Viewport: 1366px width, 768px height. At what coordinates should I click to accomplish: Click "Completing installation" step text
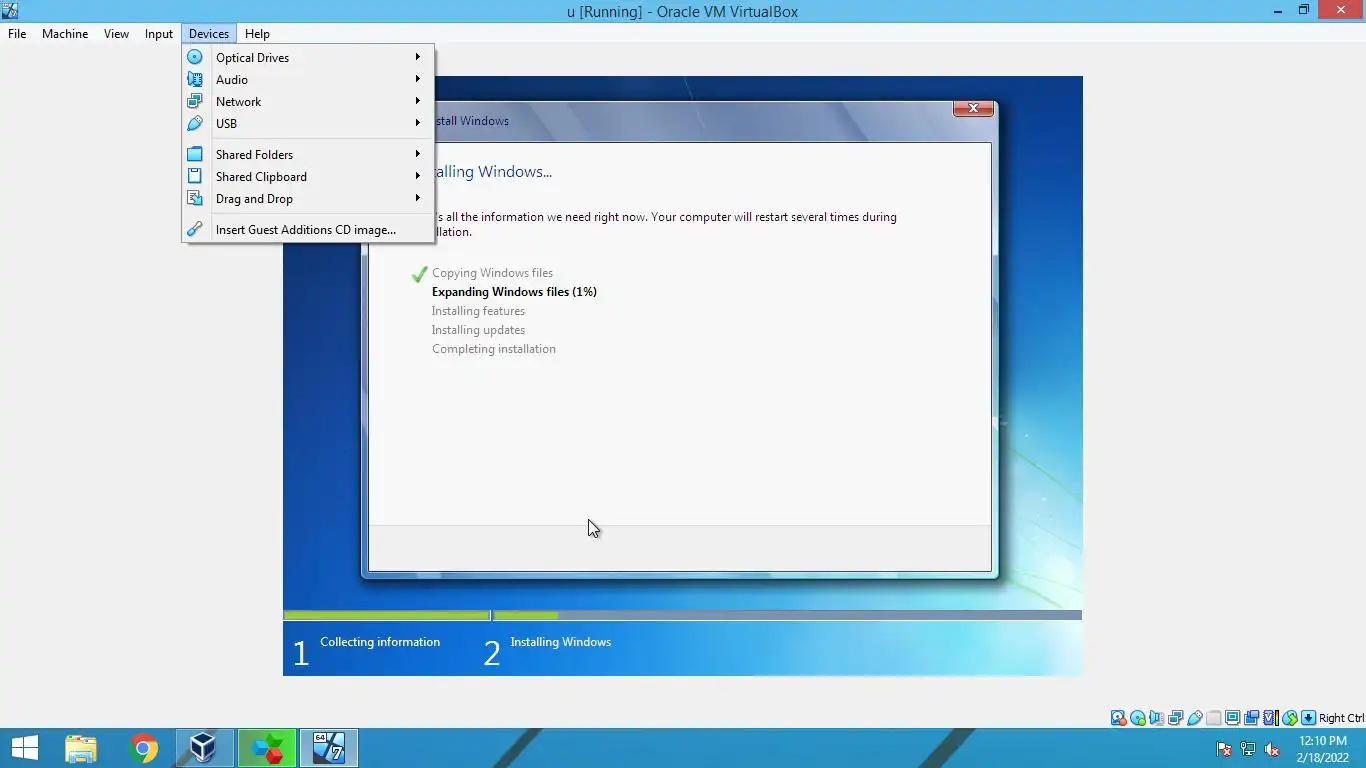pyautogui.click(x=494, y=349)
